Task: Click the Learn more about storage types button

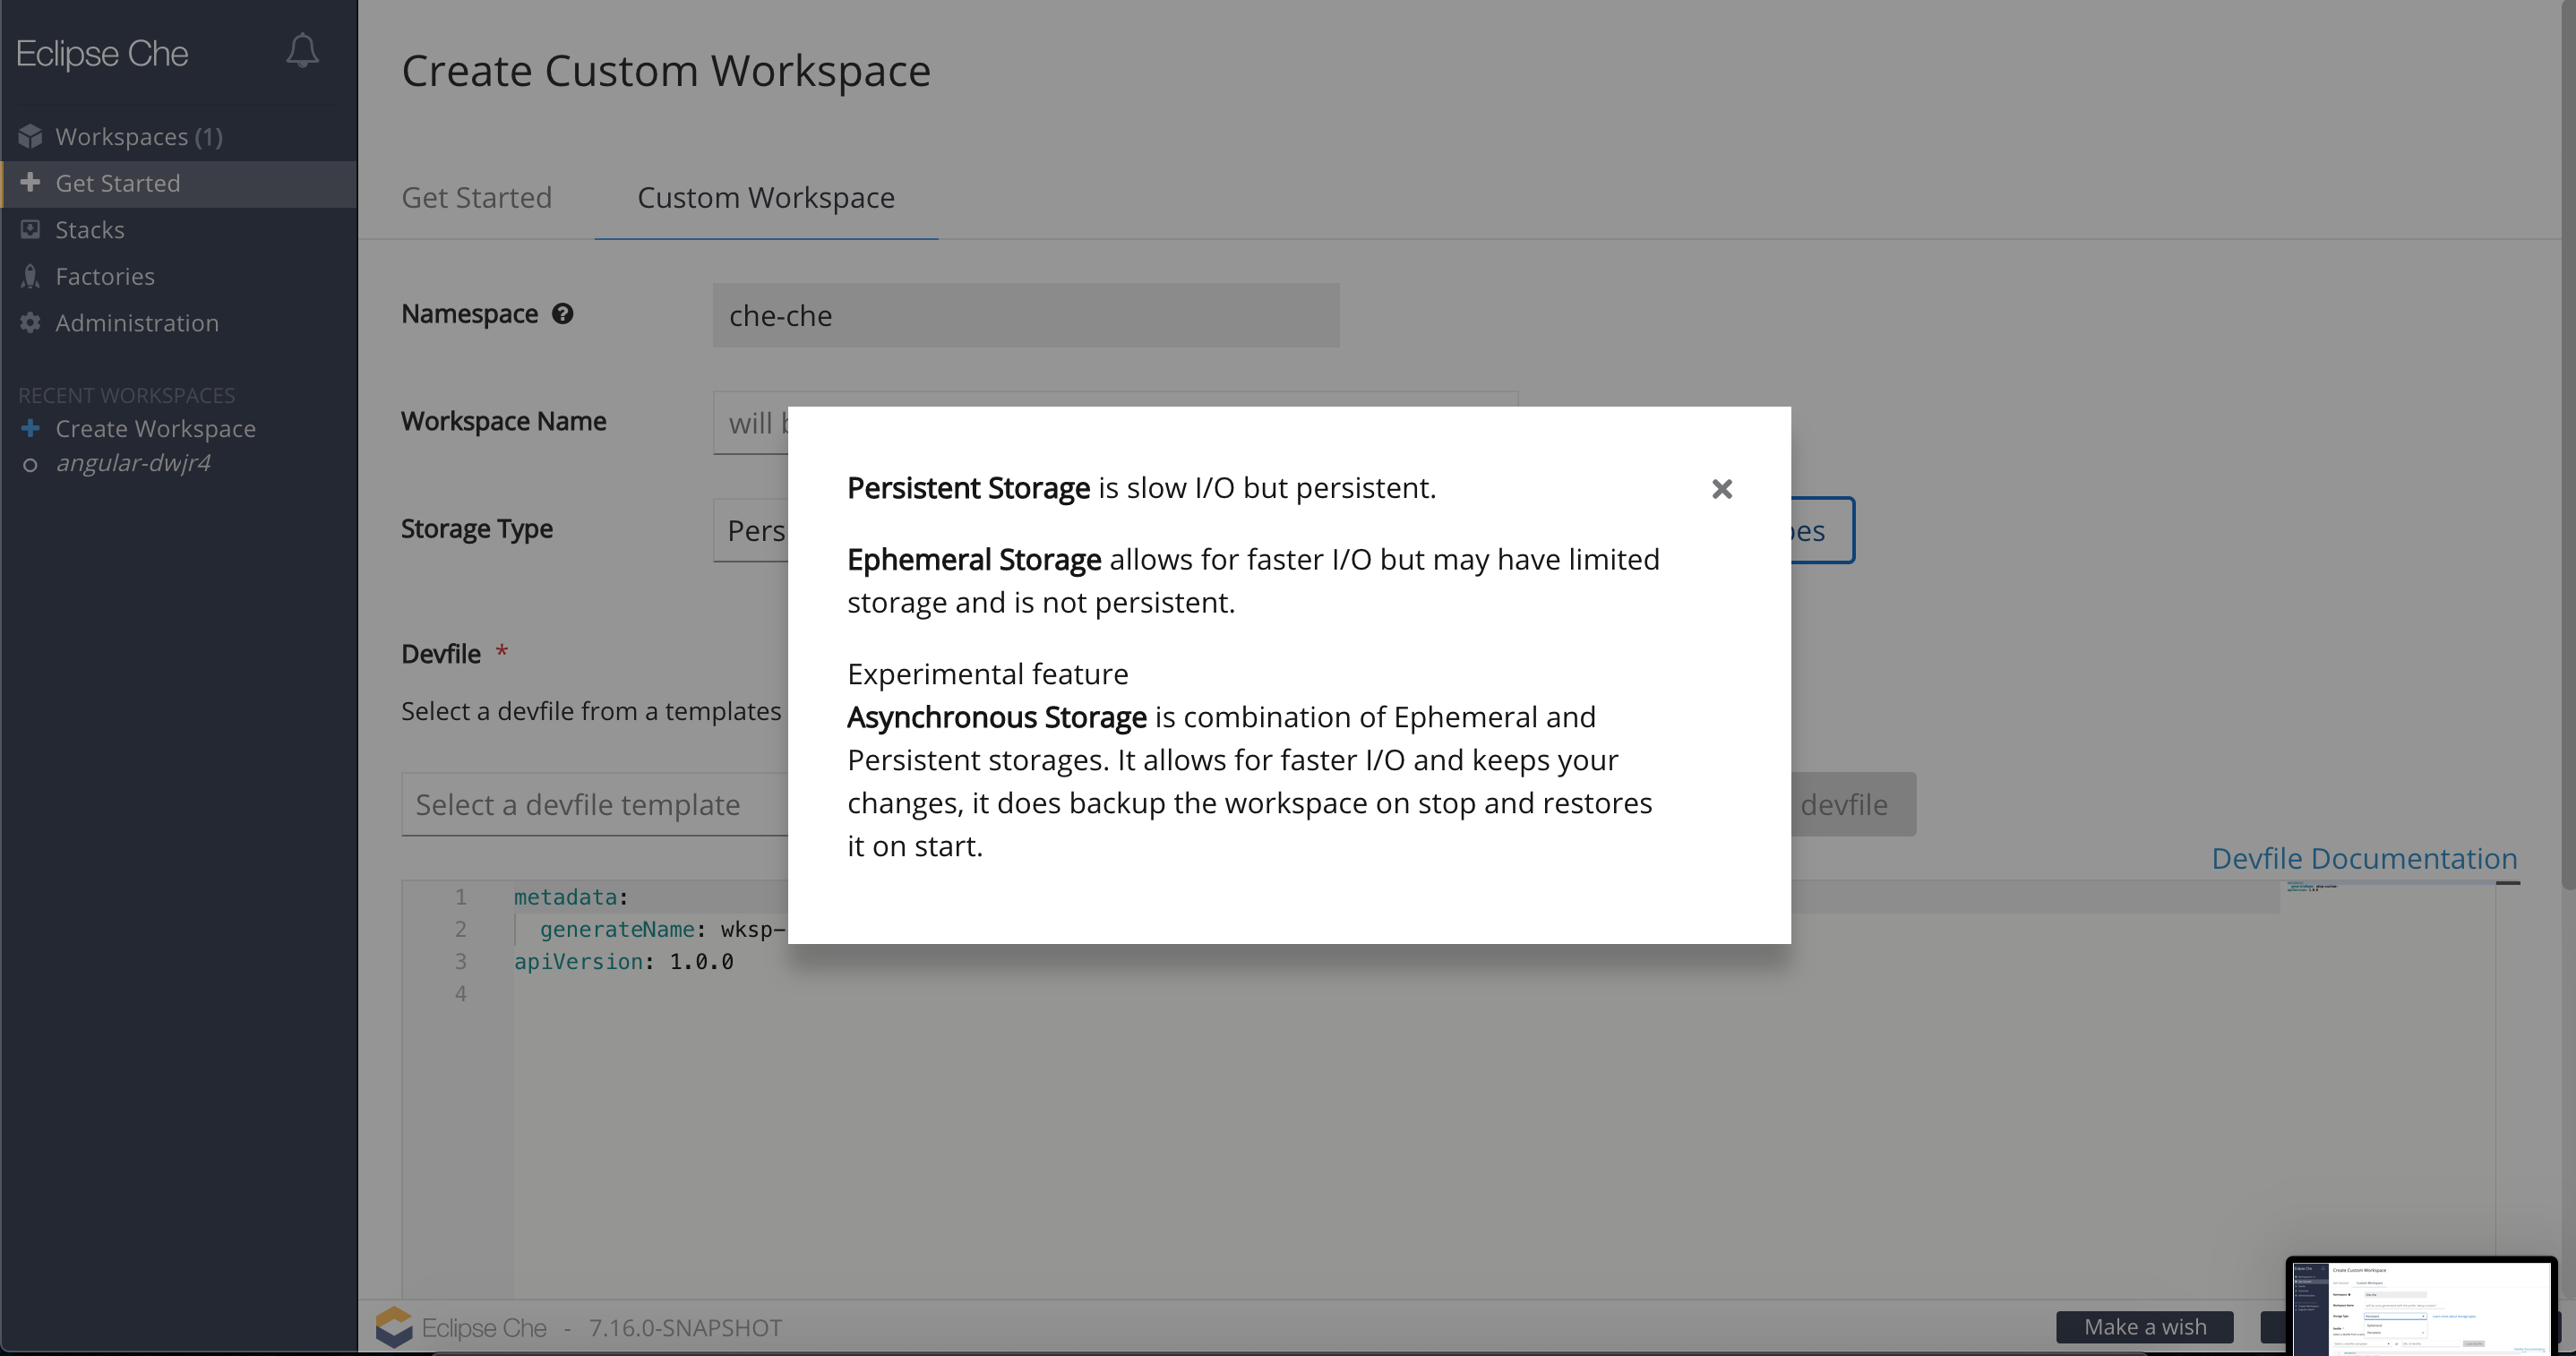Action: (x=1822, y=530)
